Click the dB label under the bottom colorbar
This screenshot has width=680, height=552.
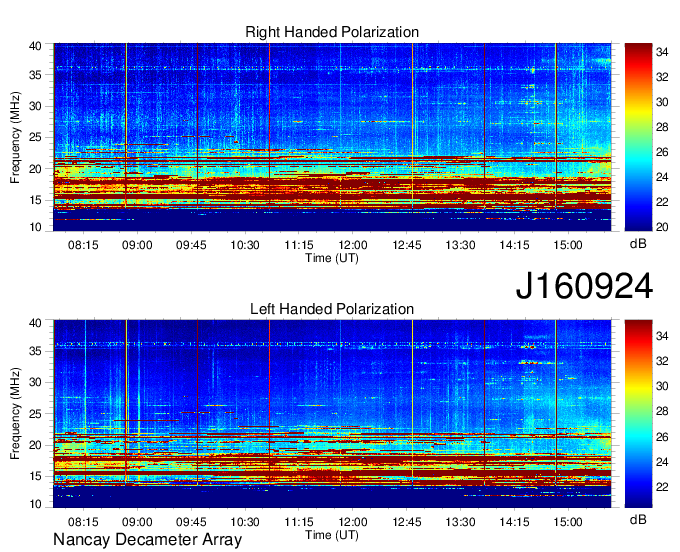638,519
